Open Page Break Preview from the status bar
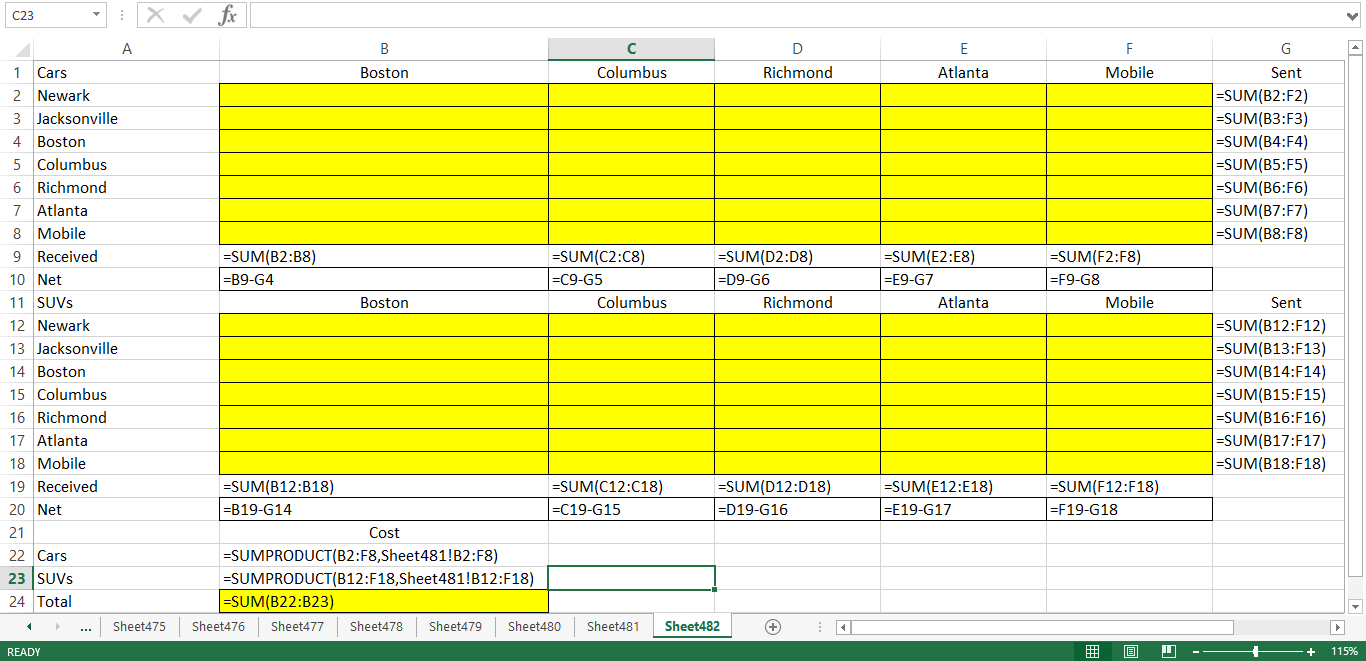This screenshot has width=1366, height=661. pyautogui.click(x=1168, y=651)
